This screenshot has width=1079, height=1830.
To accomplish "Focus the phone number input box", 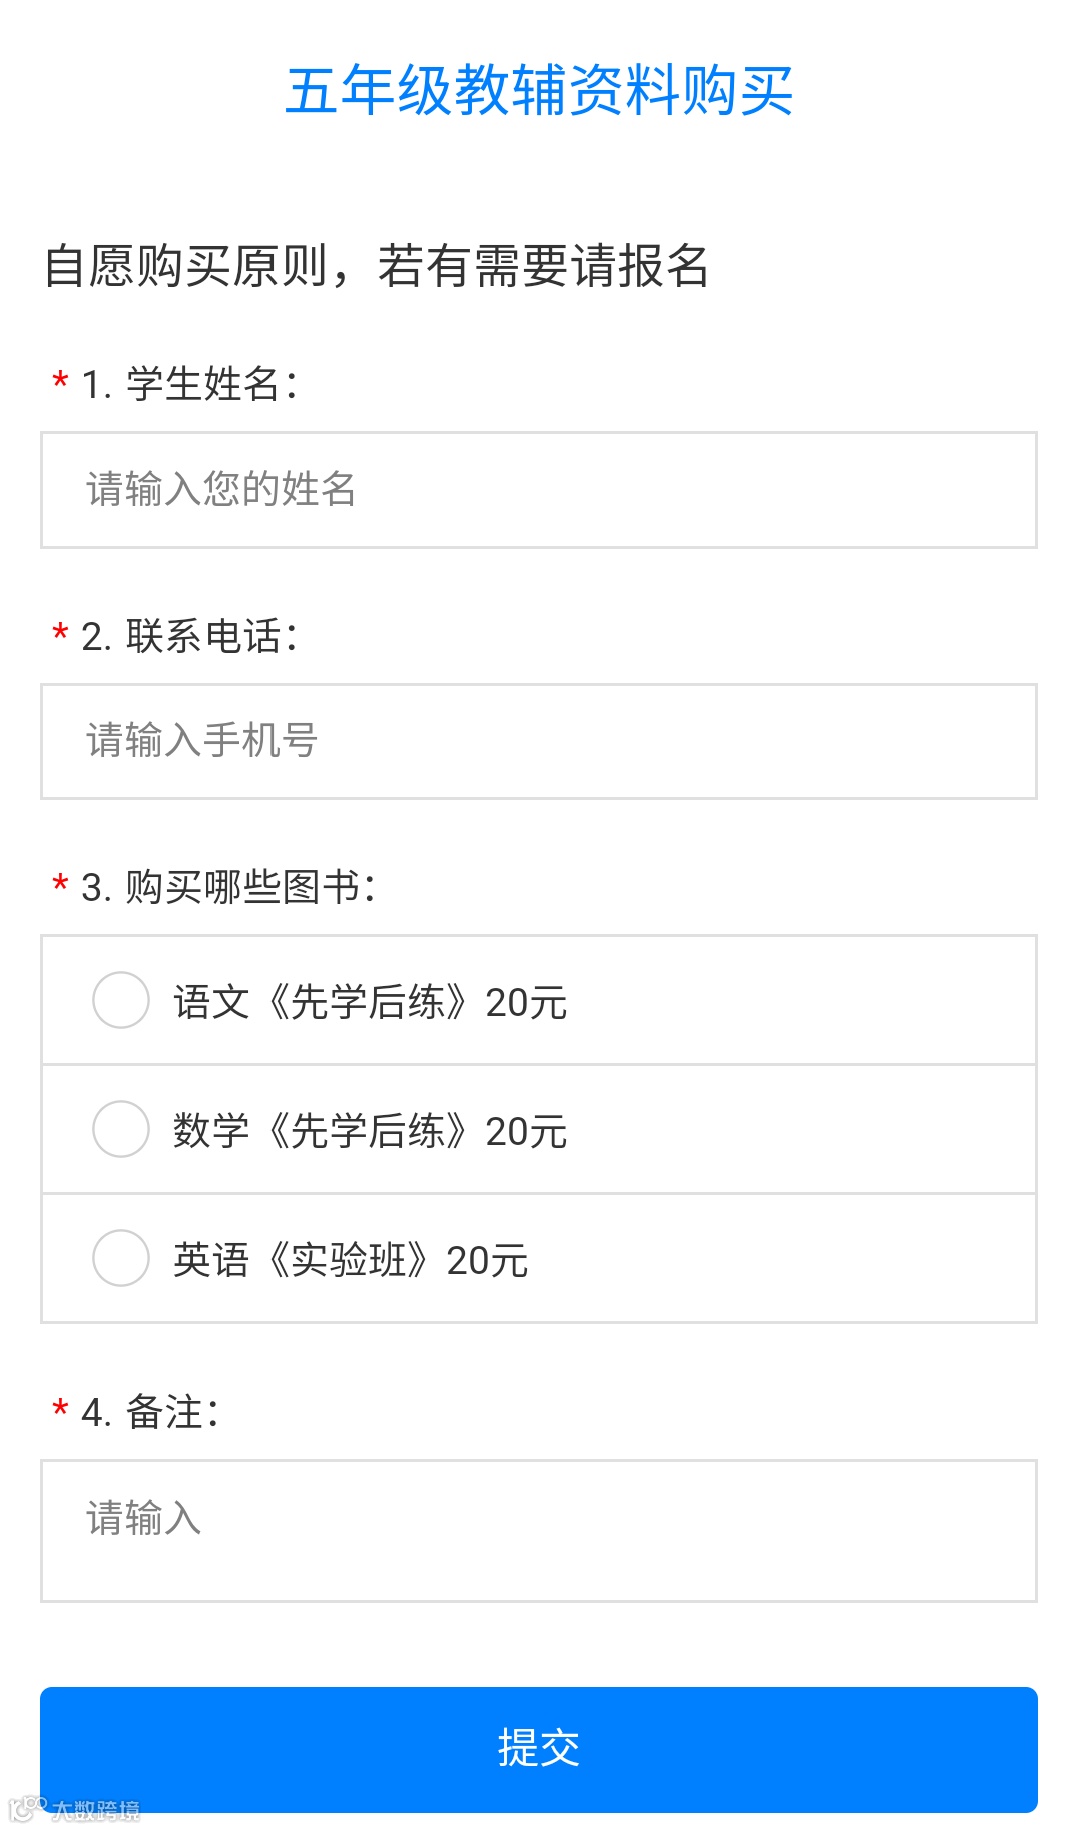I will 538,741.
